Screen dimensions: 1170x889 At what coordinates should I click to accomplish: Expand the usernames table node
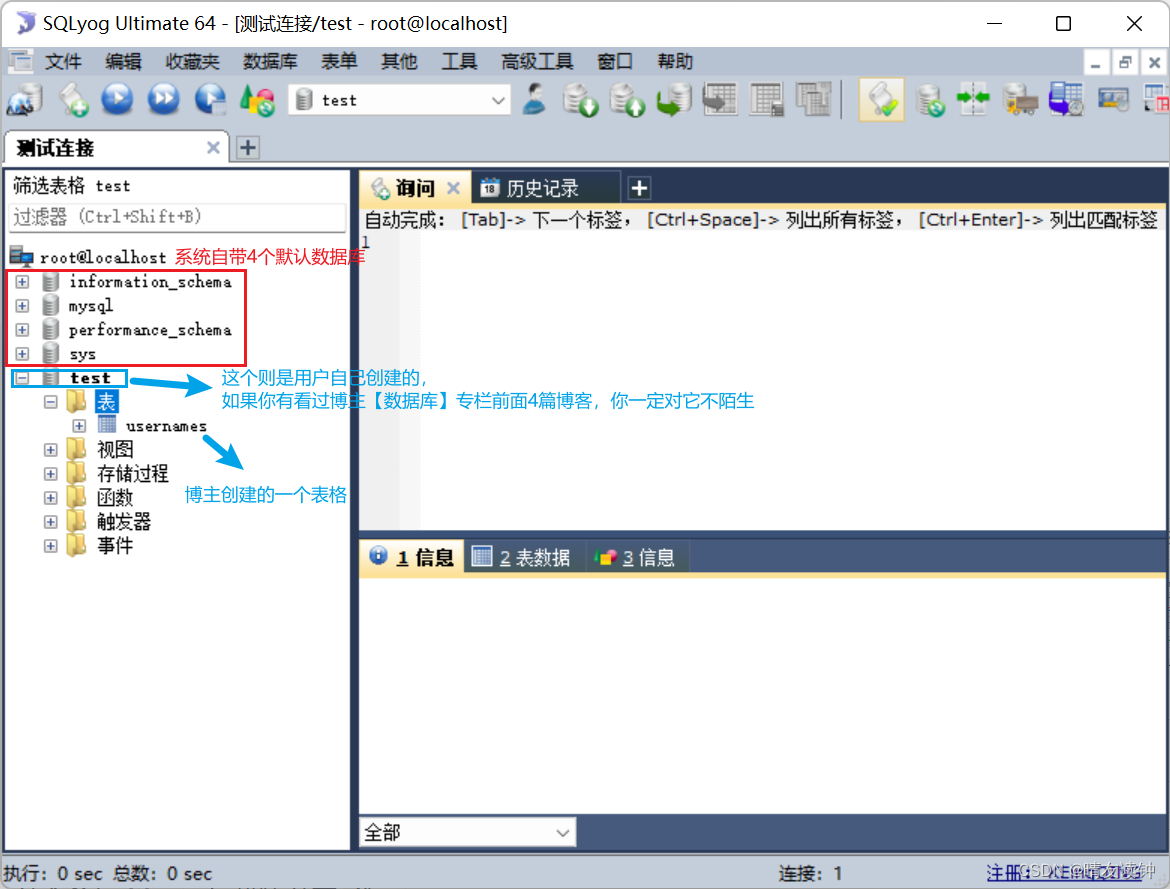pos(79,425)
